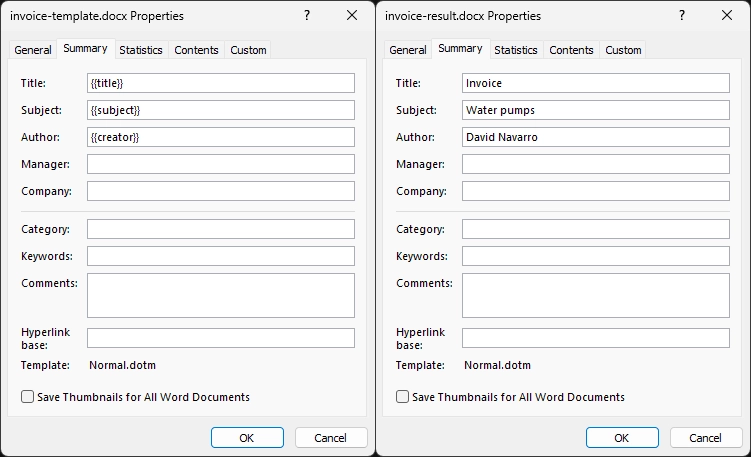Viewport: 751px width, 457px height.
Task: Click the Author field showing David Navarro
Action: point(596,137)
